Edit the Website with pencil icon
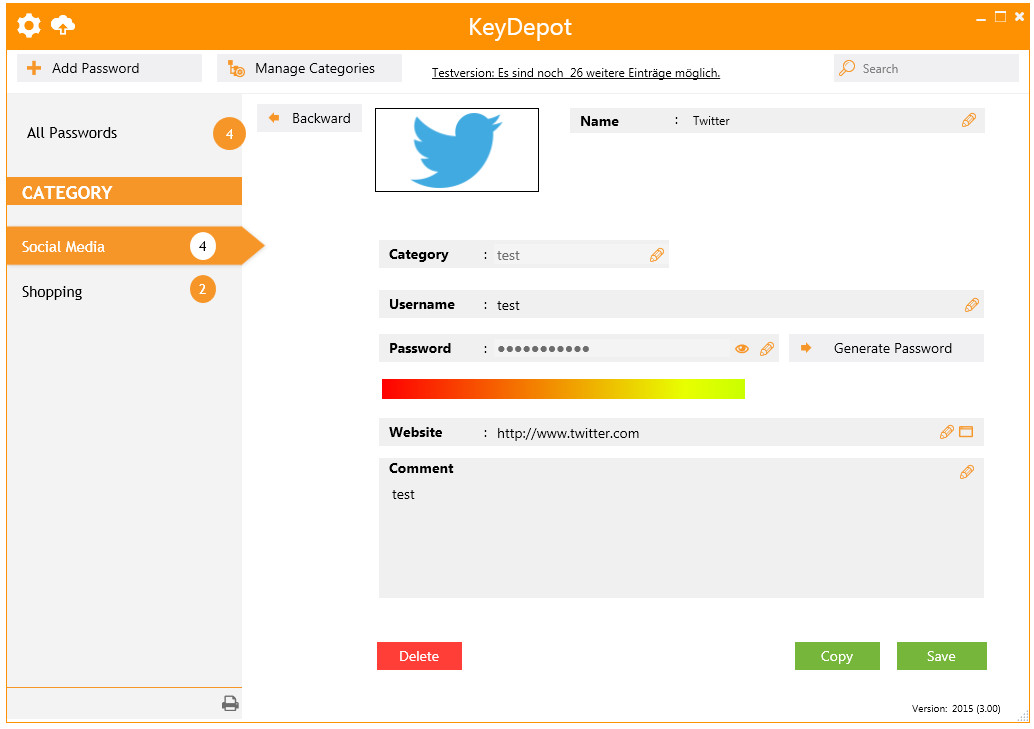 click(946, 432)
